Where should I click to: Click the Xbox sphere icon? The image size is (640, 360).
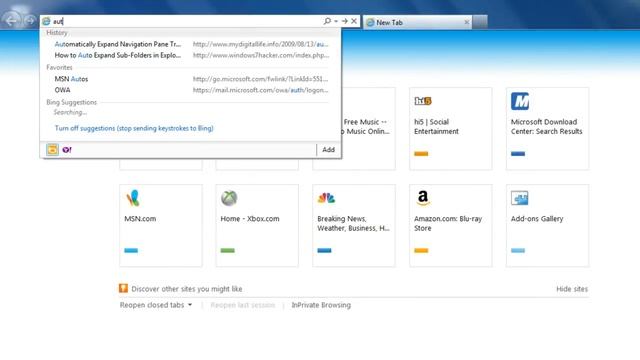click(x=229, y=198)
